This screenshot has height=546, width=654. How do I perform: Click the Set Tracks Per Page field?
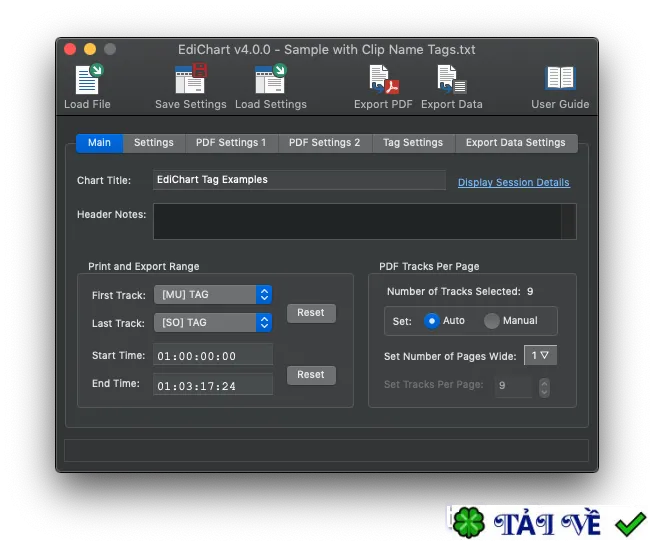(514, 386)
